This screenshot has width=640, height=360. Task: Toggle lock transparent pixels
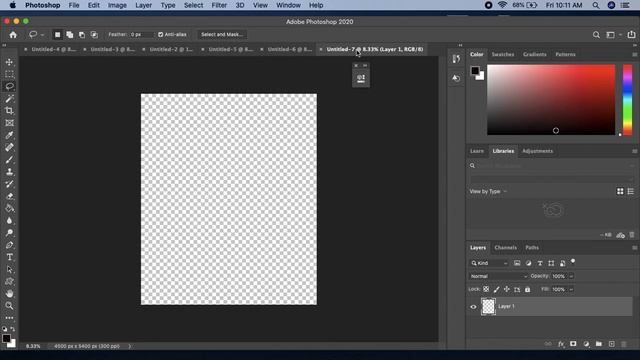(x=486, y=289)
